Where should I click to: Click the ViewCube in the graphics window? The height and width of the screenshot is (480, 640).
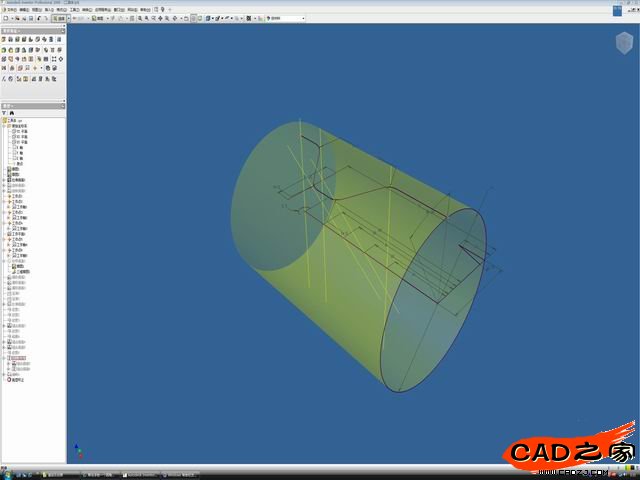(x=624, y=41)
